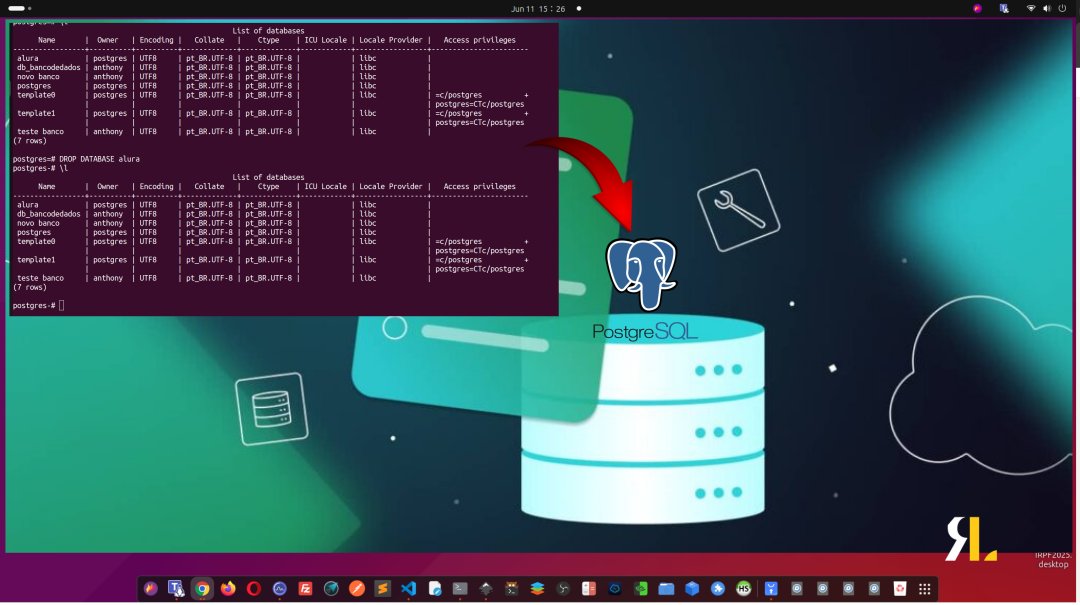Viewport: 1080px width, 605px height.
Task: Launch Google Chrome from the dock
Action: (202, 589)
